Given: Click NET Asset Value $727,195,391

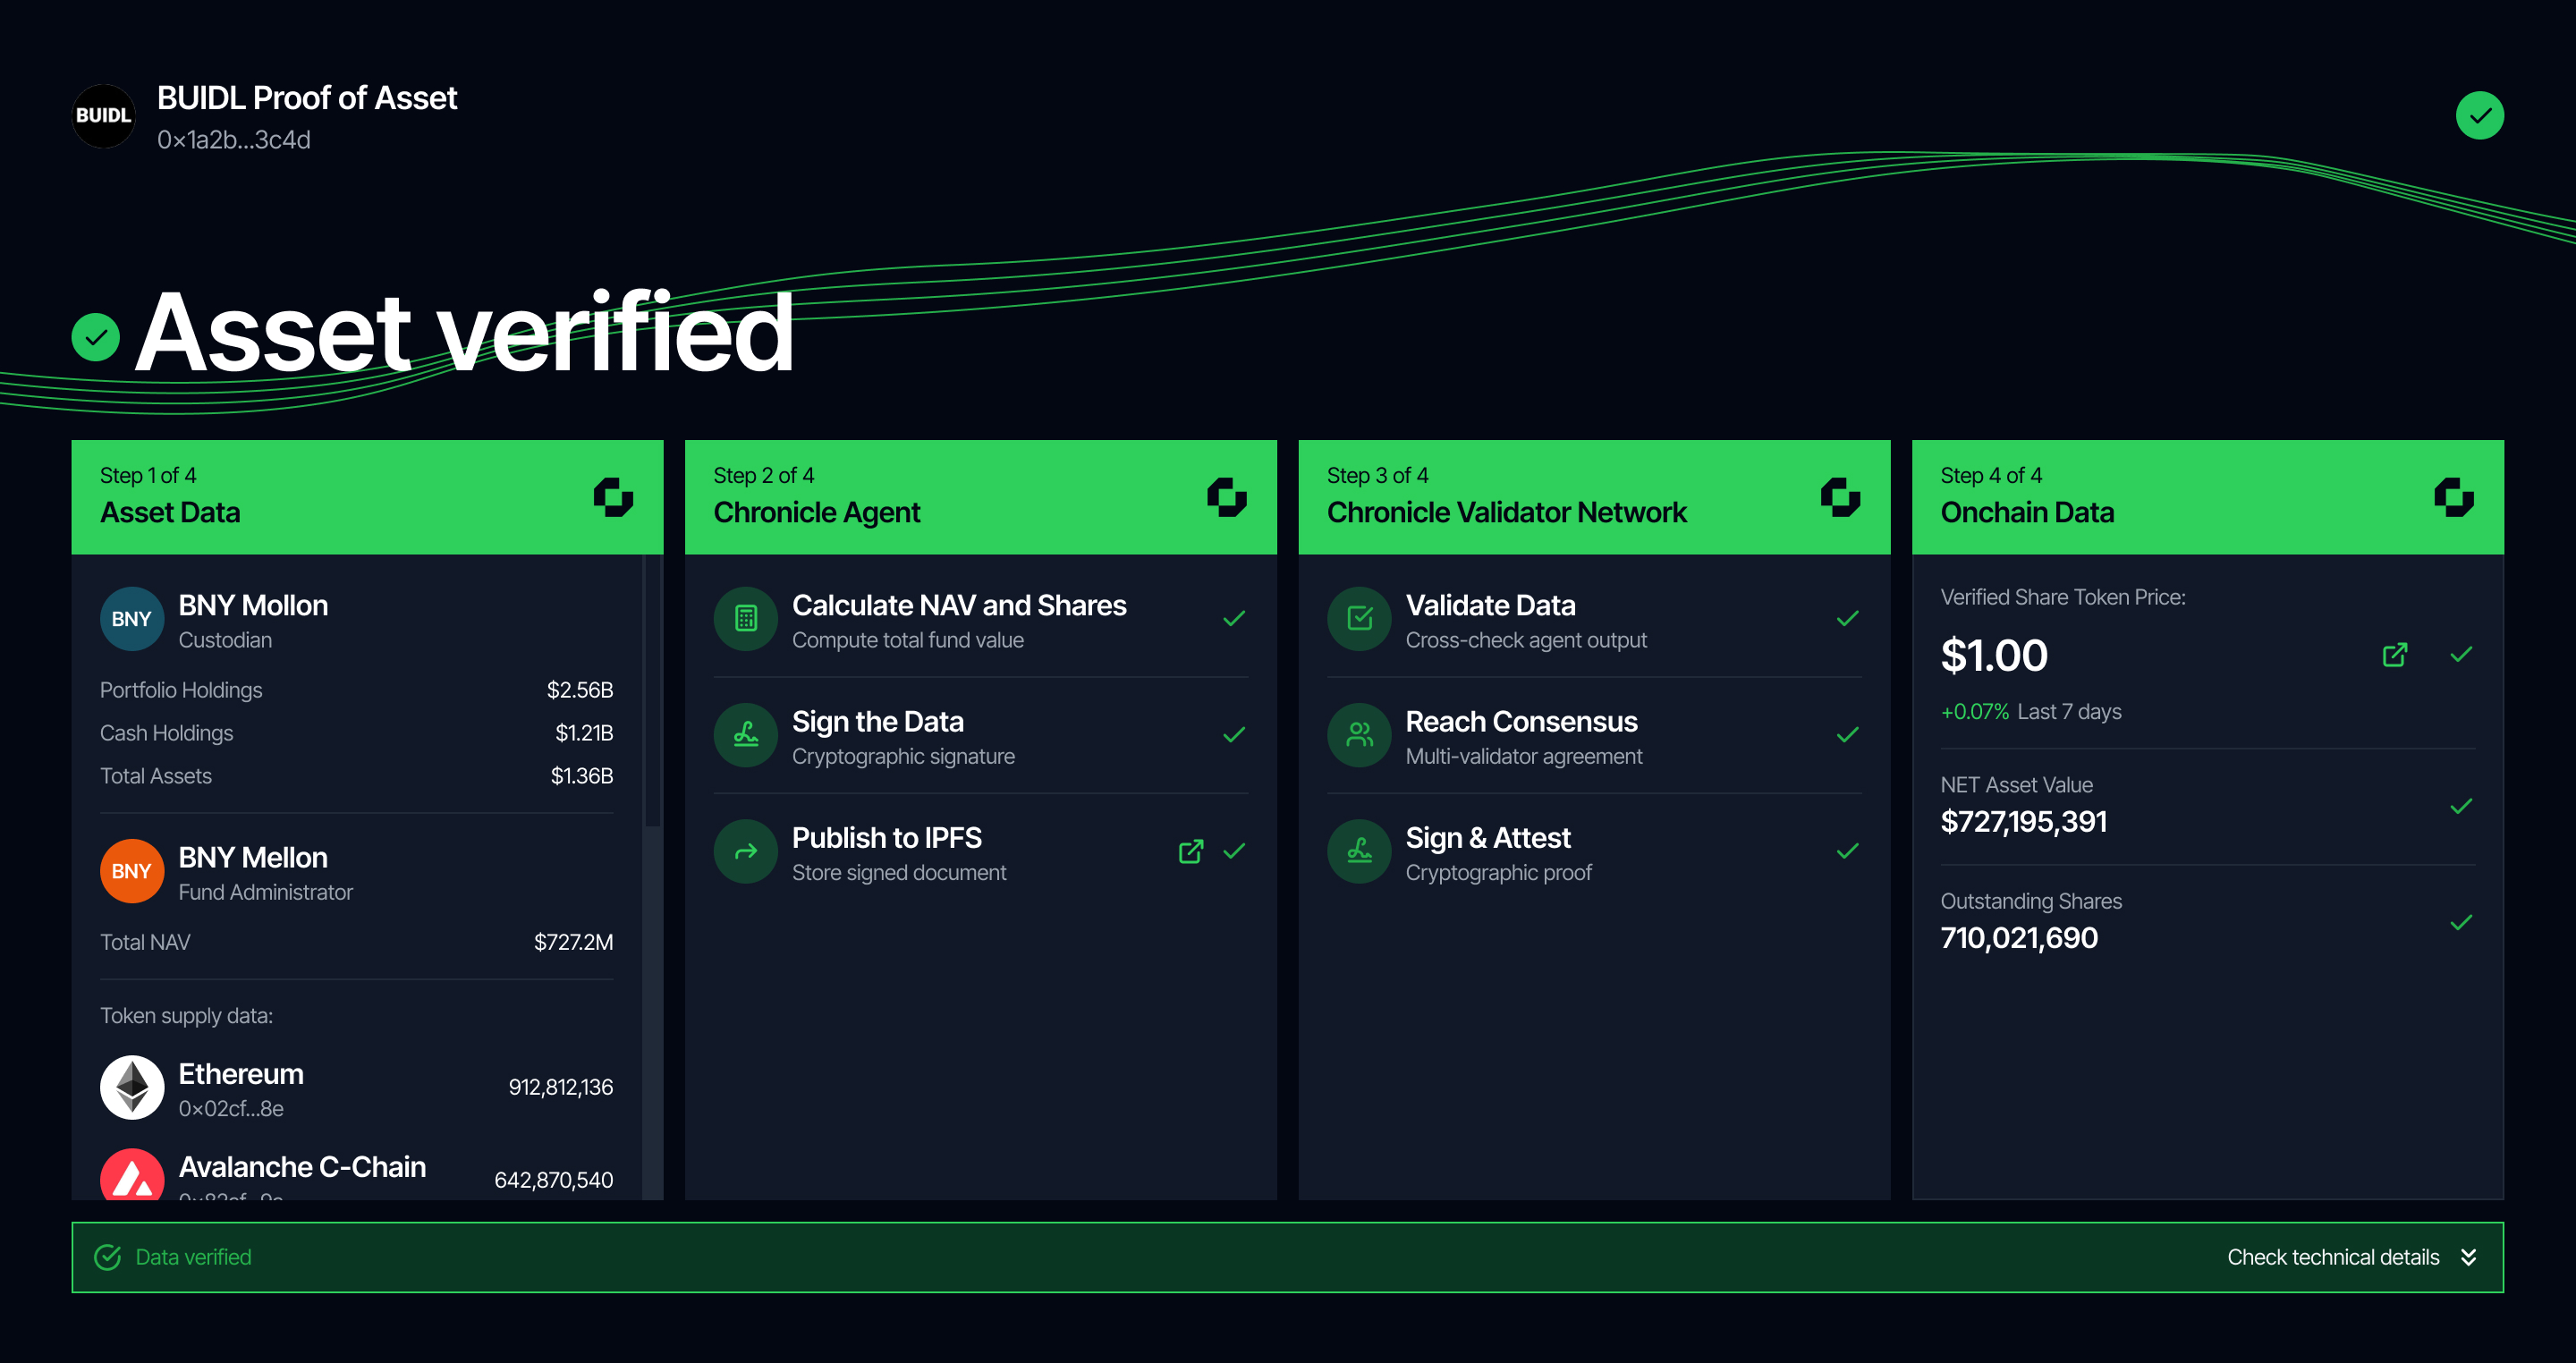Looking at the screenshot, I should [x=2024, y=822].
